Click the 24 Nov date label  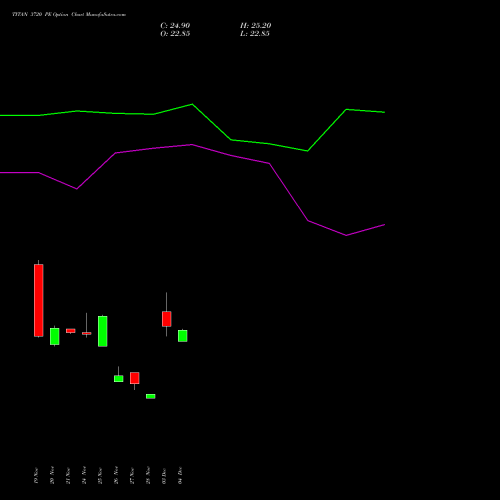pyautogui.click(x=84, y=475)
